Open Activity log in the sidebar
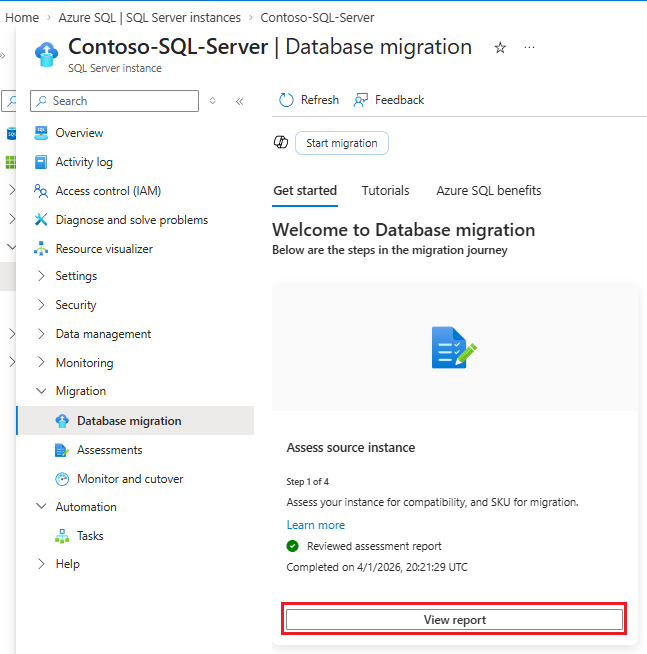This screenshot has width=647, height=654. point(84,162)
